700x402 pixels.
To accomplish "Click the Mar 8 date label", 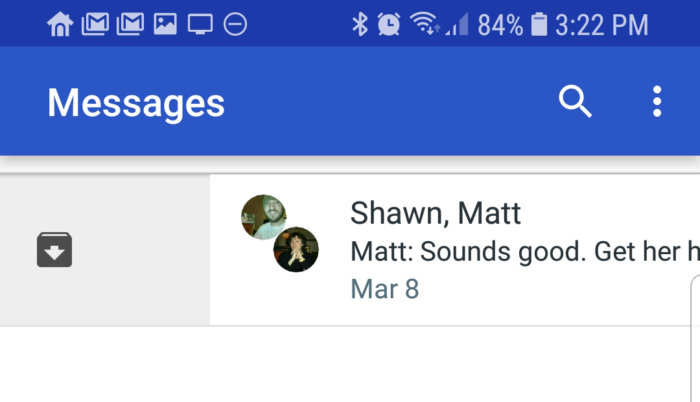I will point(384,289).
